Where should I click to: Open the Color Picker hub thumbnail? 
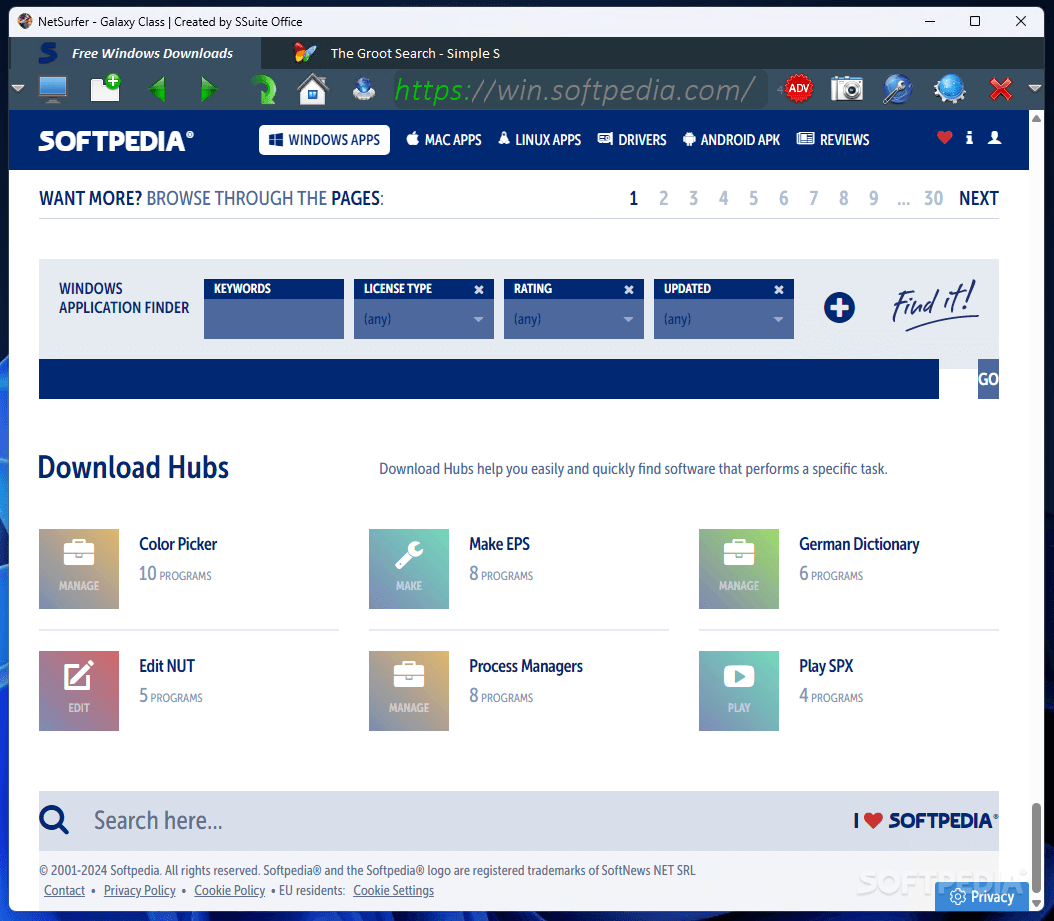tap(79, 569)
